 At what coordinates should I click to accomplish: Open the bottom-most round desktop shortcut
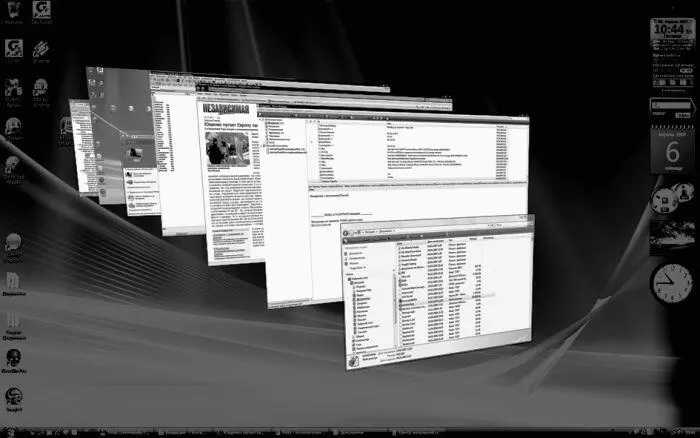tap(14, 399)
